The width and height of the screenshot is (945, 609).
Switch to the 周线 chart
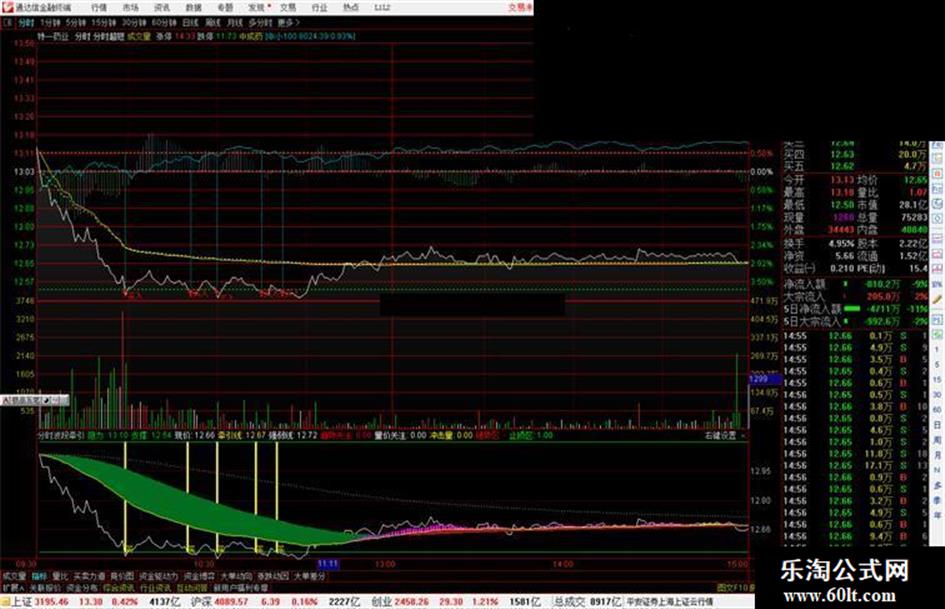pyautogui.click(x=213, y=23)
